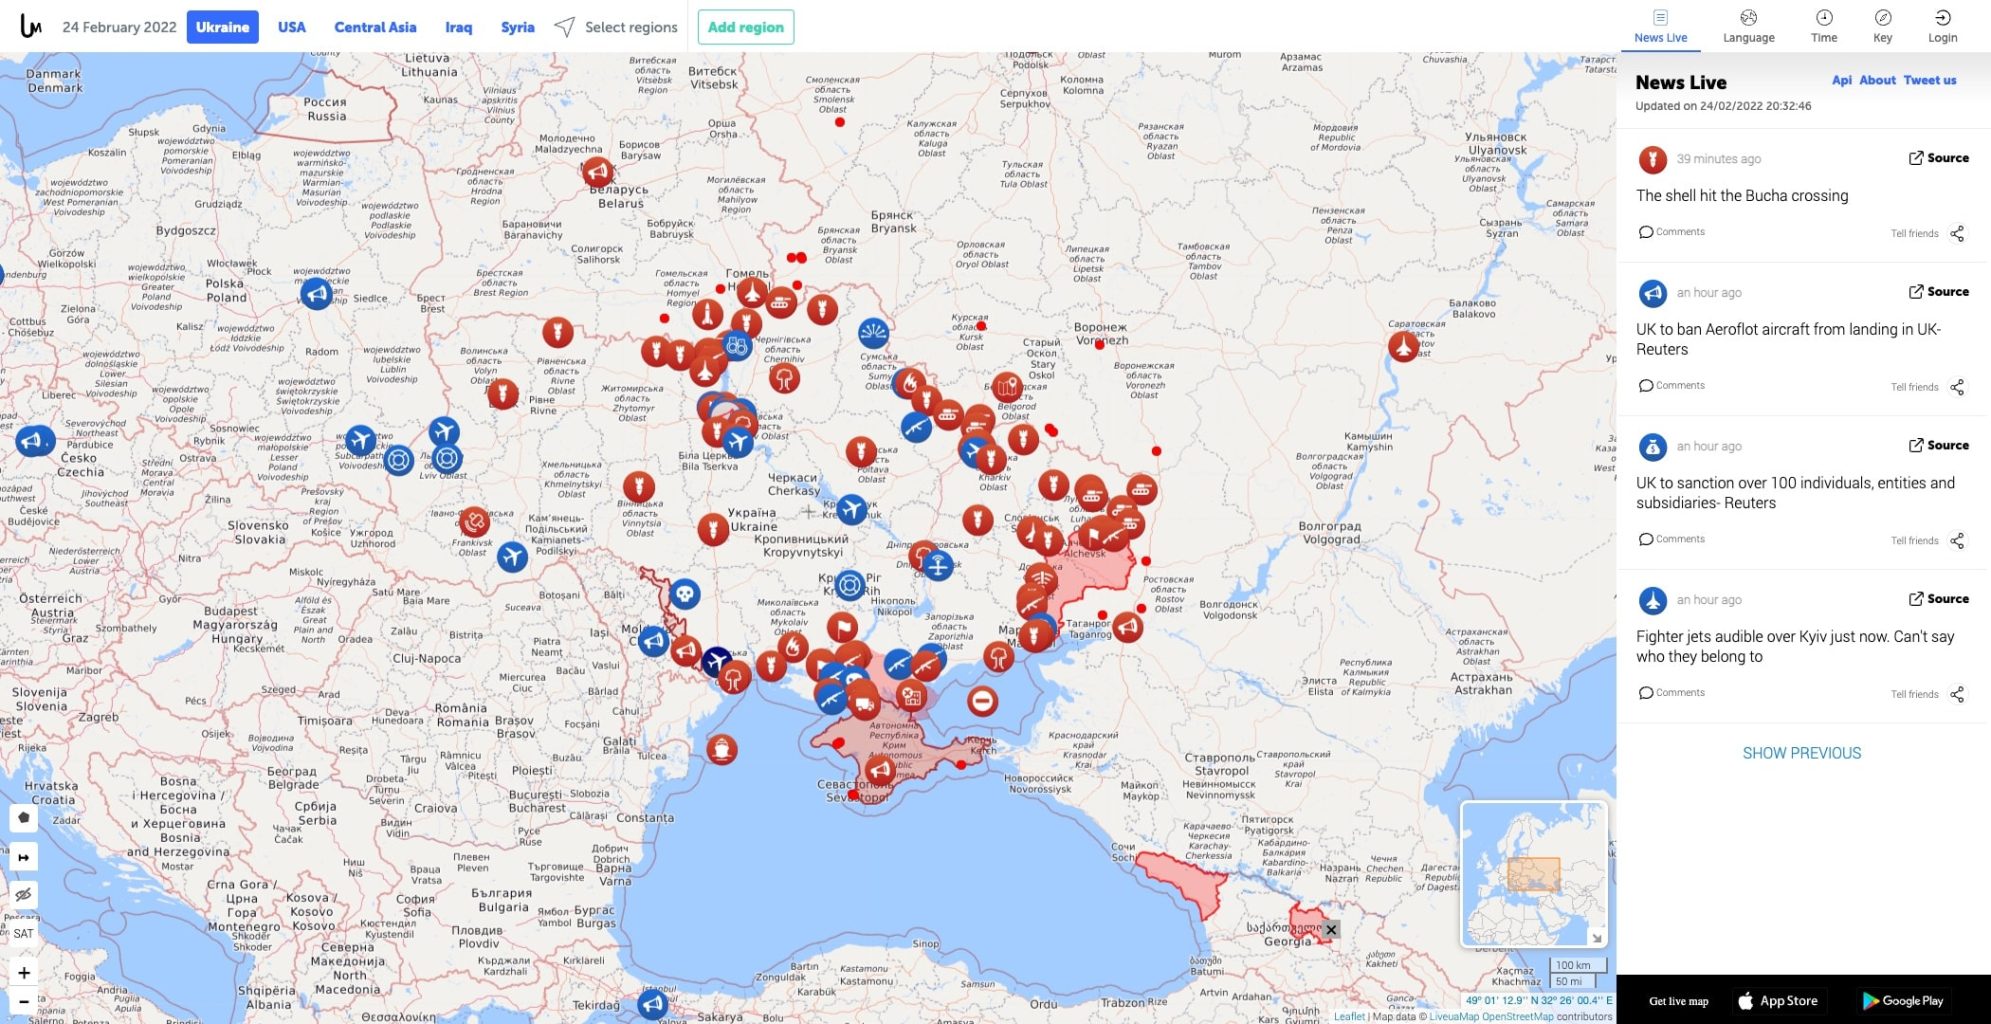Click Tell friends on Bucha crossing news
The height and width of the screenshot is (1024, 1991).
pyautogui.click(x=1914, y=234)
